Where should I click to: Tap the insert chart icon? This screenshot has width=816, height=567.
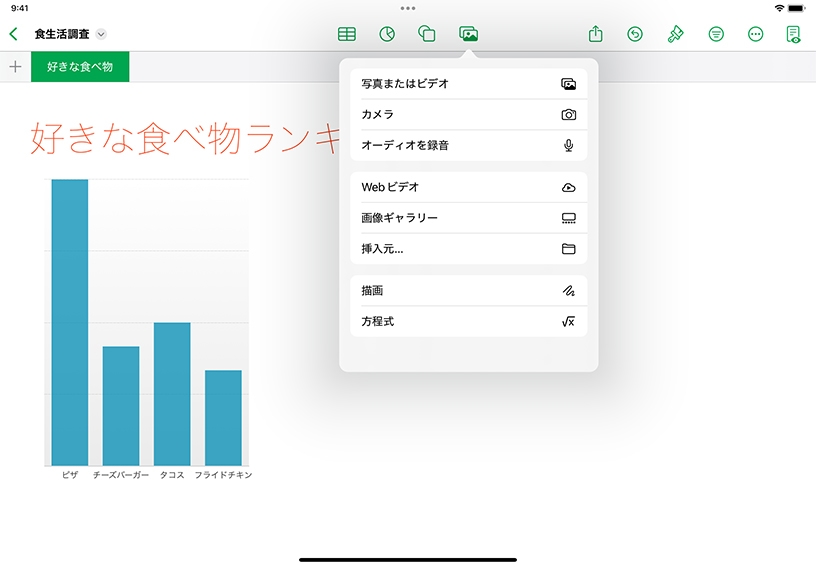point(387,34)
